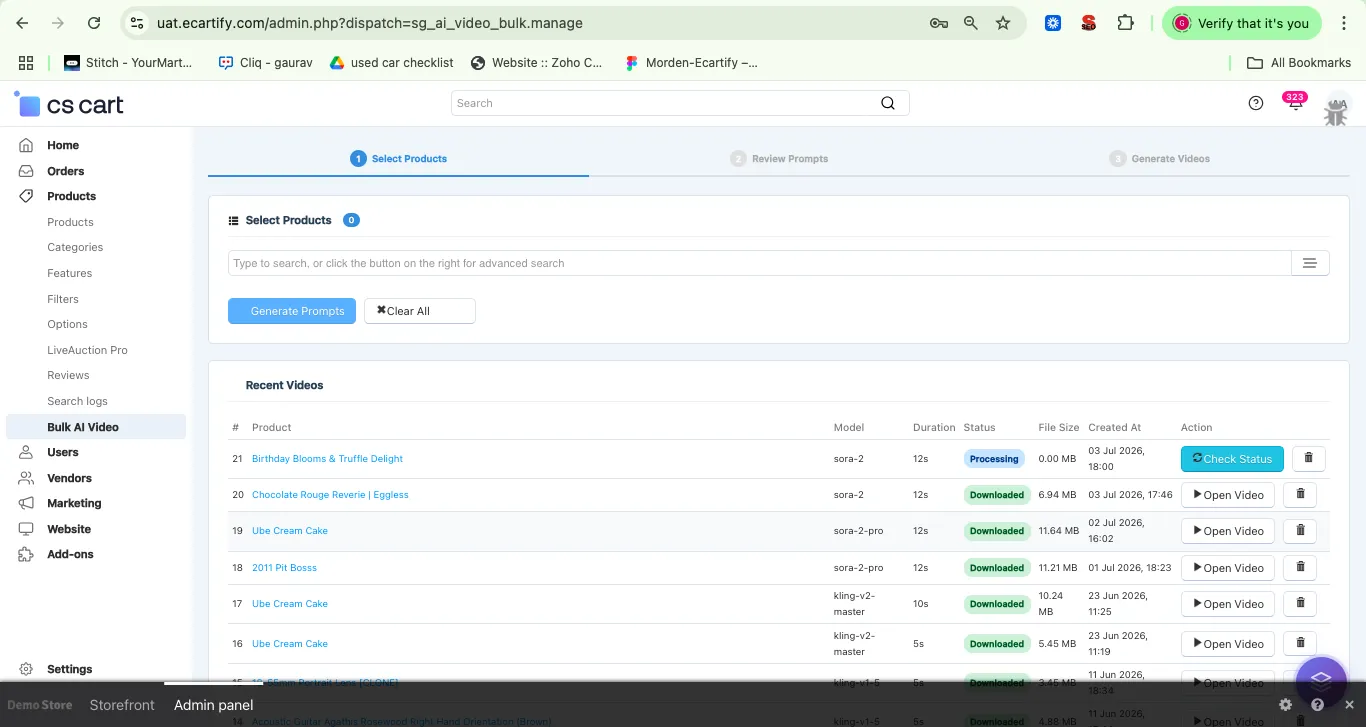The width and height of the screenshot is (1366, 727).
Task: Open Video for Chocolate Rouge Reverie
Action: pos(1229,494)
